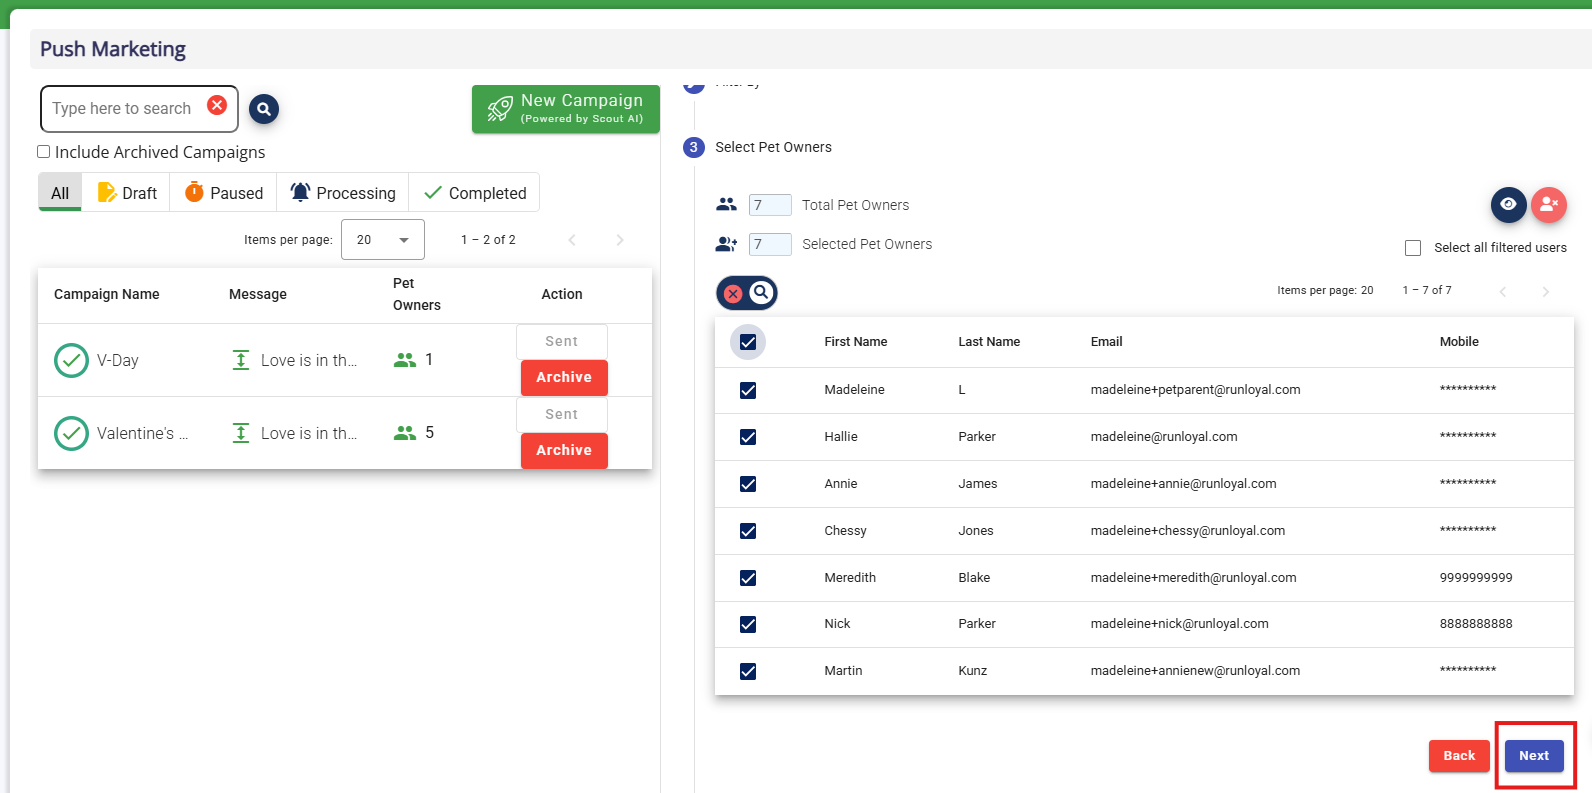Click the Selected Pet Owners add-person icon
Image resolution: width=1592 pixels, height=793 pixels.
[x=727, y=244]
